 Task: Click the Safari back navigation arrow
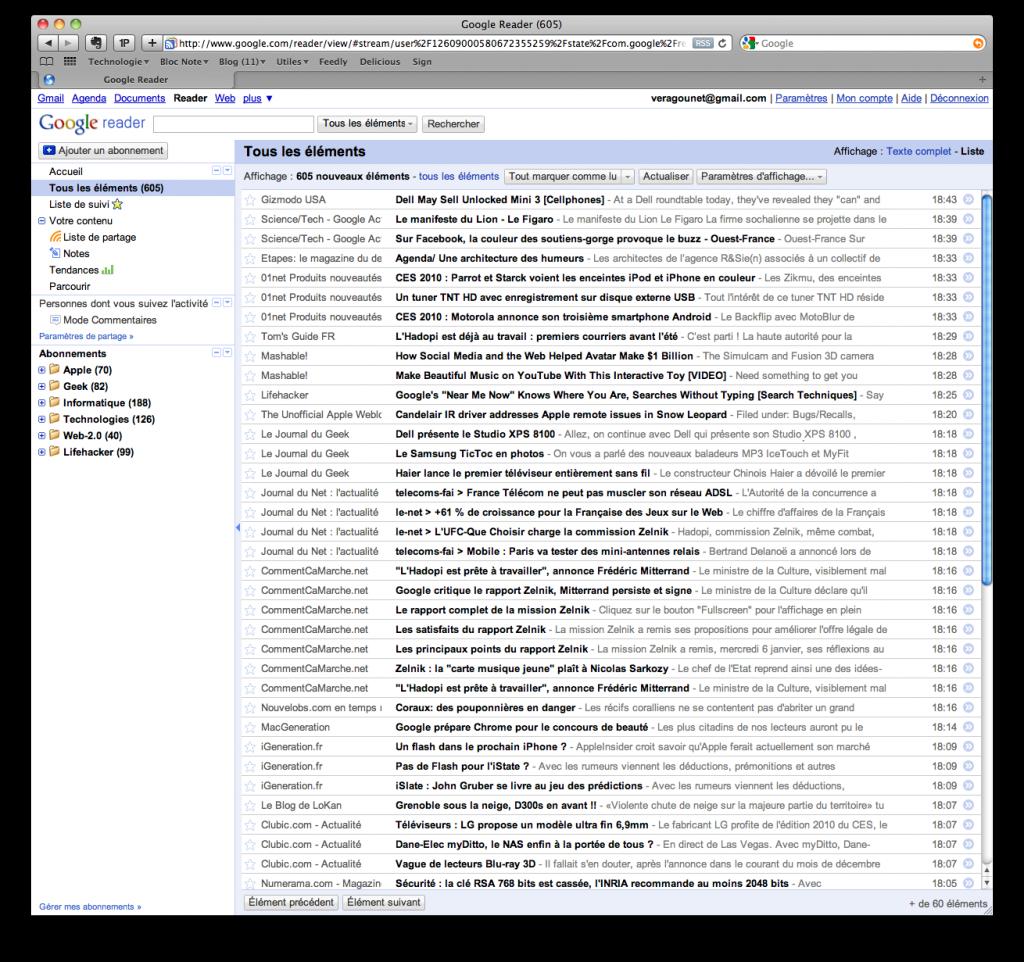[x=48, y=43]
